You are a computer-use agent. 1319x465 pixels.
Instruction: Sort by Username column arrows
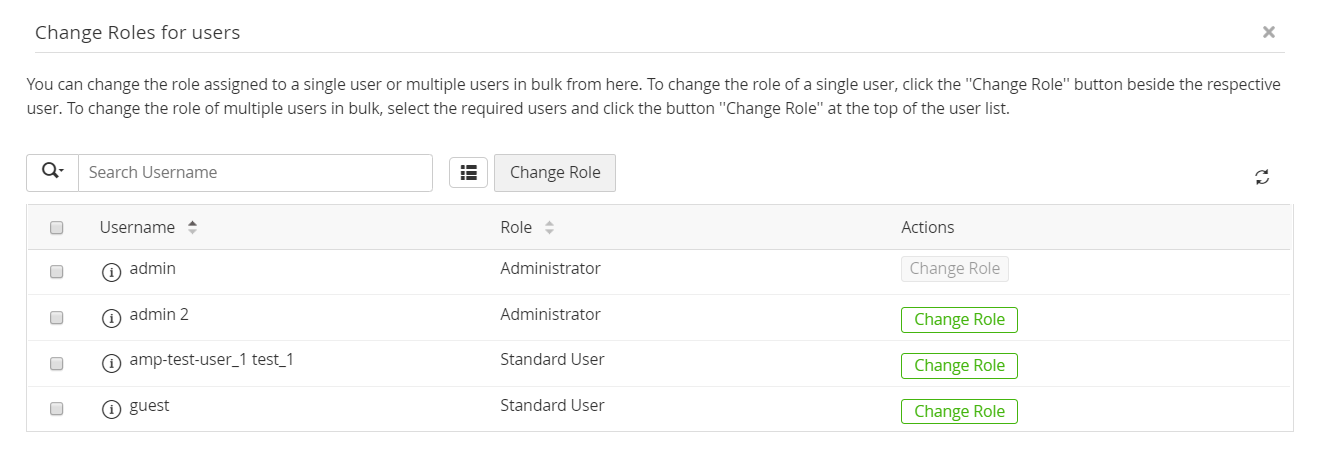point(192,228)
